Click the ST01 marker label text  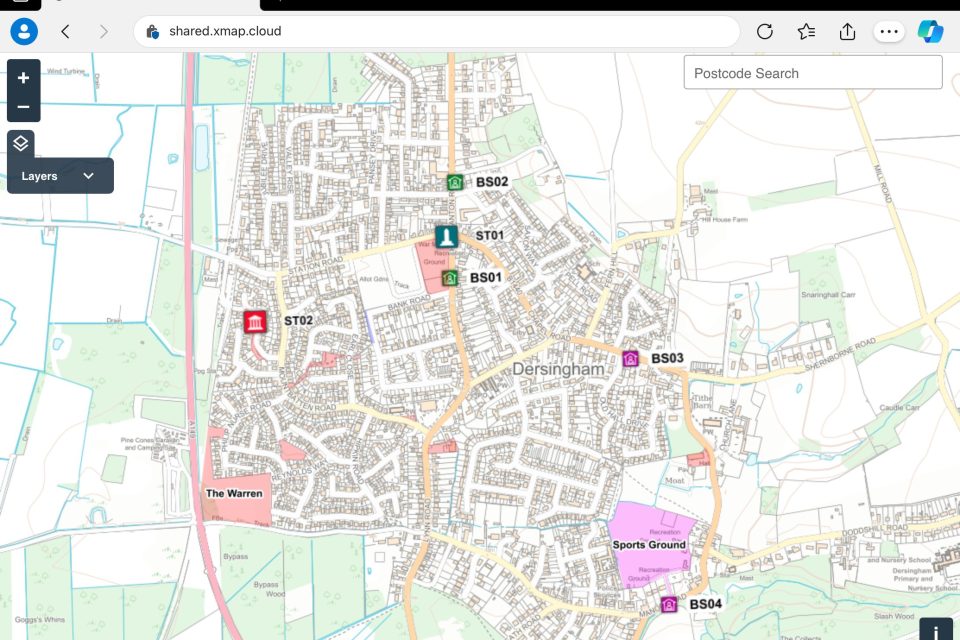tap(490, 235)
